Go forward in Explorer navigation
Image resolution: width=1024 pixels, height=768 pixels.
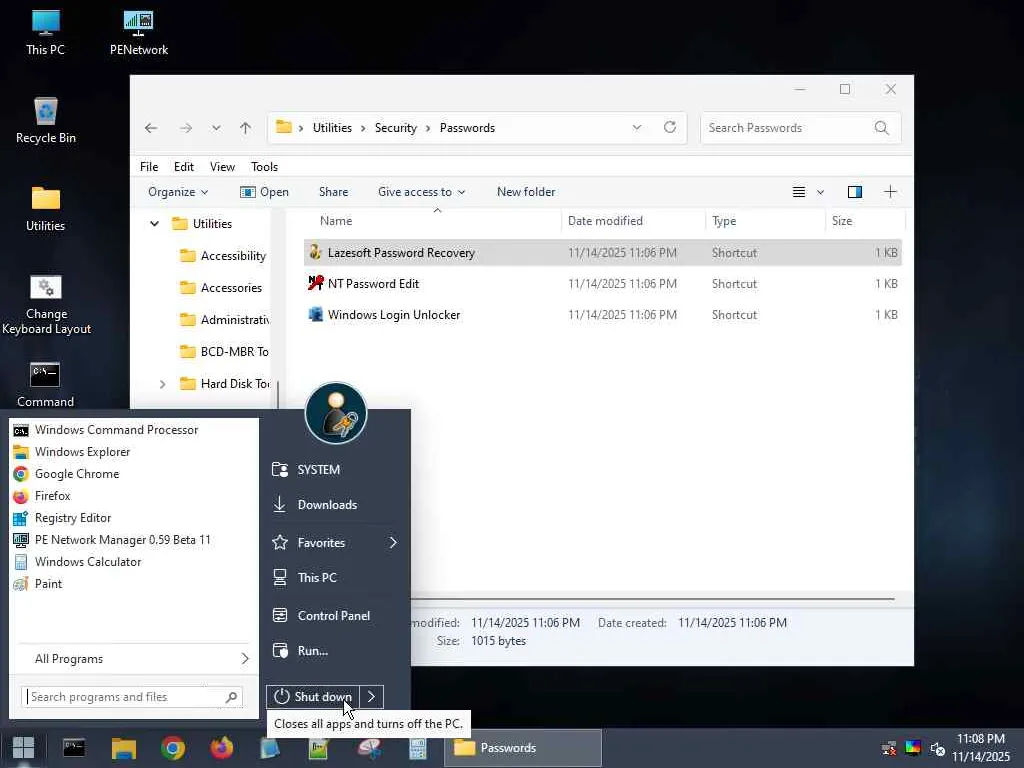coord(186,128)
